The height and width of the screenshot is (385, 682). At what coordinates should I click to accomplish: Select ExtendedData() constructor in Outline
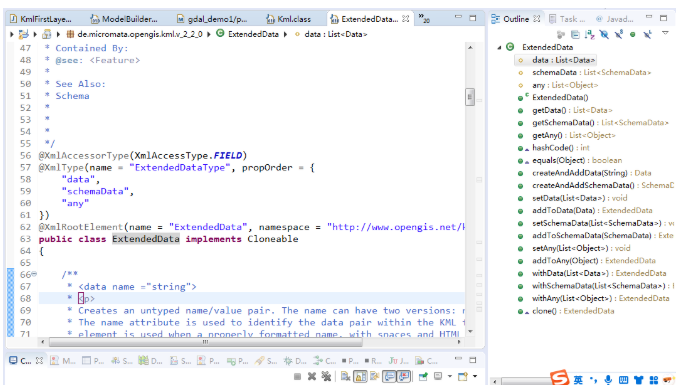pyautogui.click(x=554, y=97)
